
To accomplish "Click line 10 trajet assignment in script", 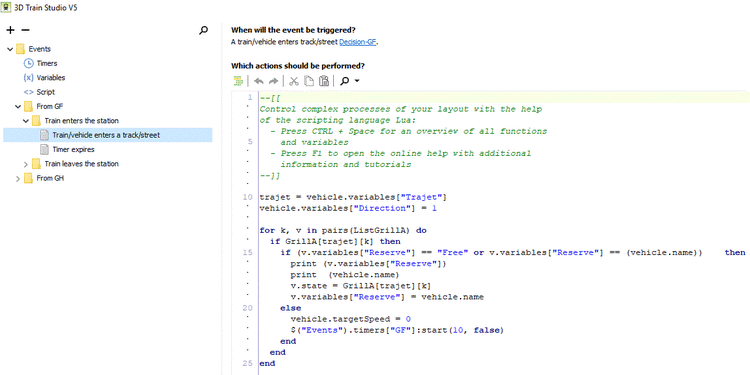I will (x=353, y=197).
